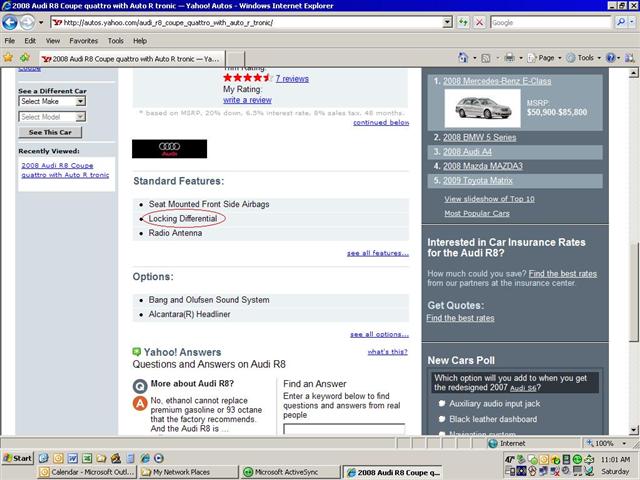Click the what's this? link

[x=387, y=351]
